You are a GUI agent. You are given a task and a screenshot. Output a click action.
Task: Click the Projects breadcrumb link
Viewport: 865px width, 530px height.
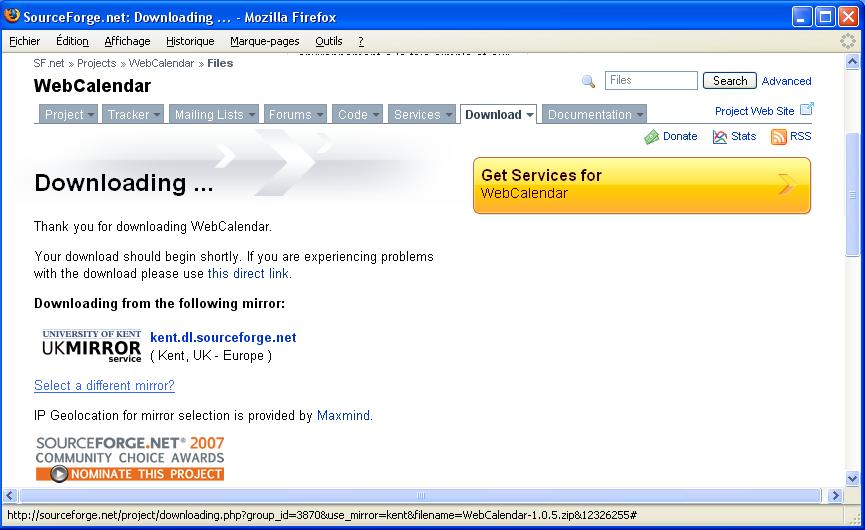97,63
